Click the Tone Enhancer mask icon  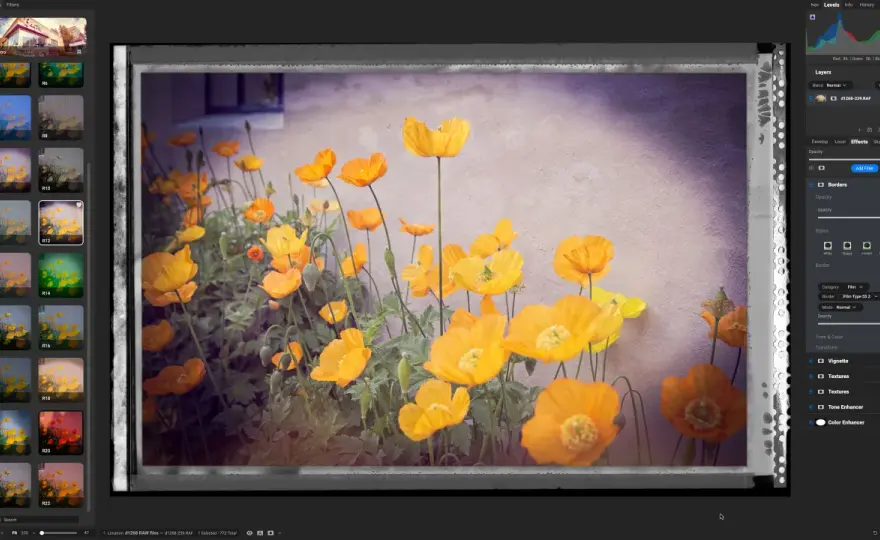pos(821,407)
